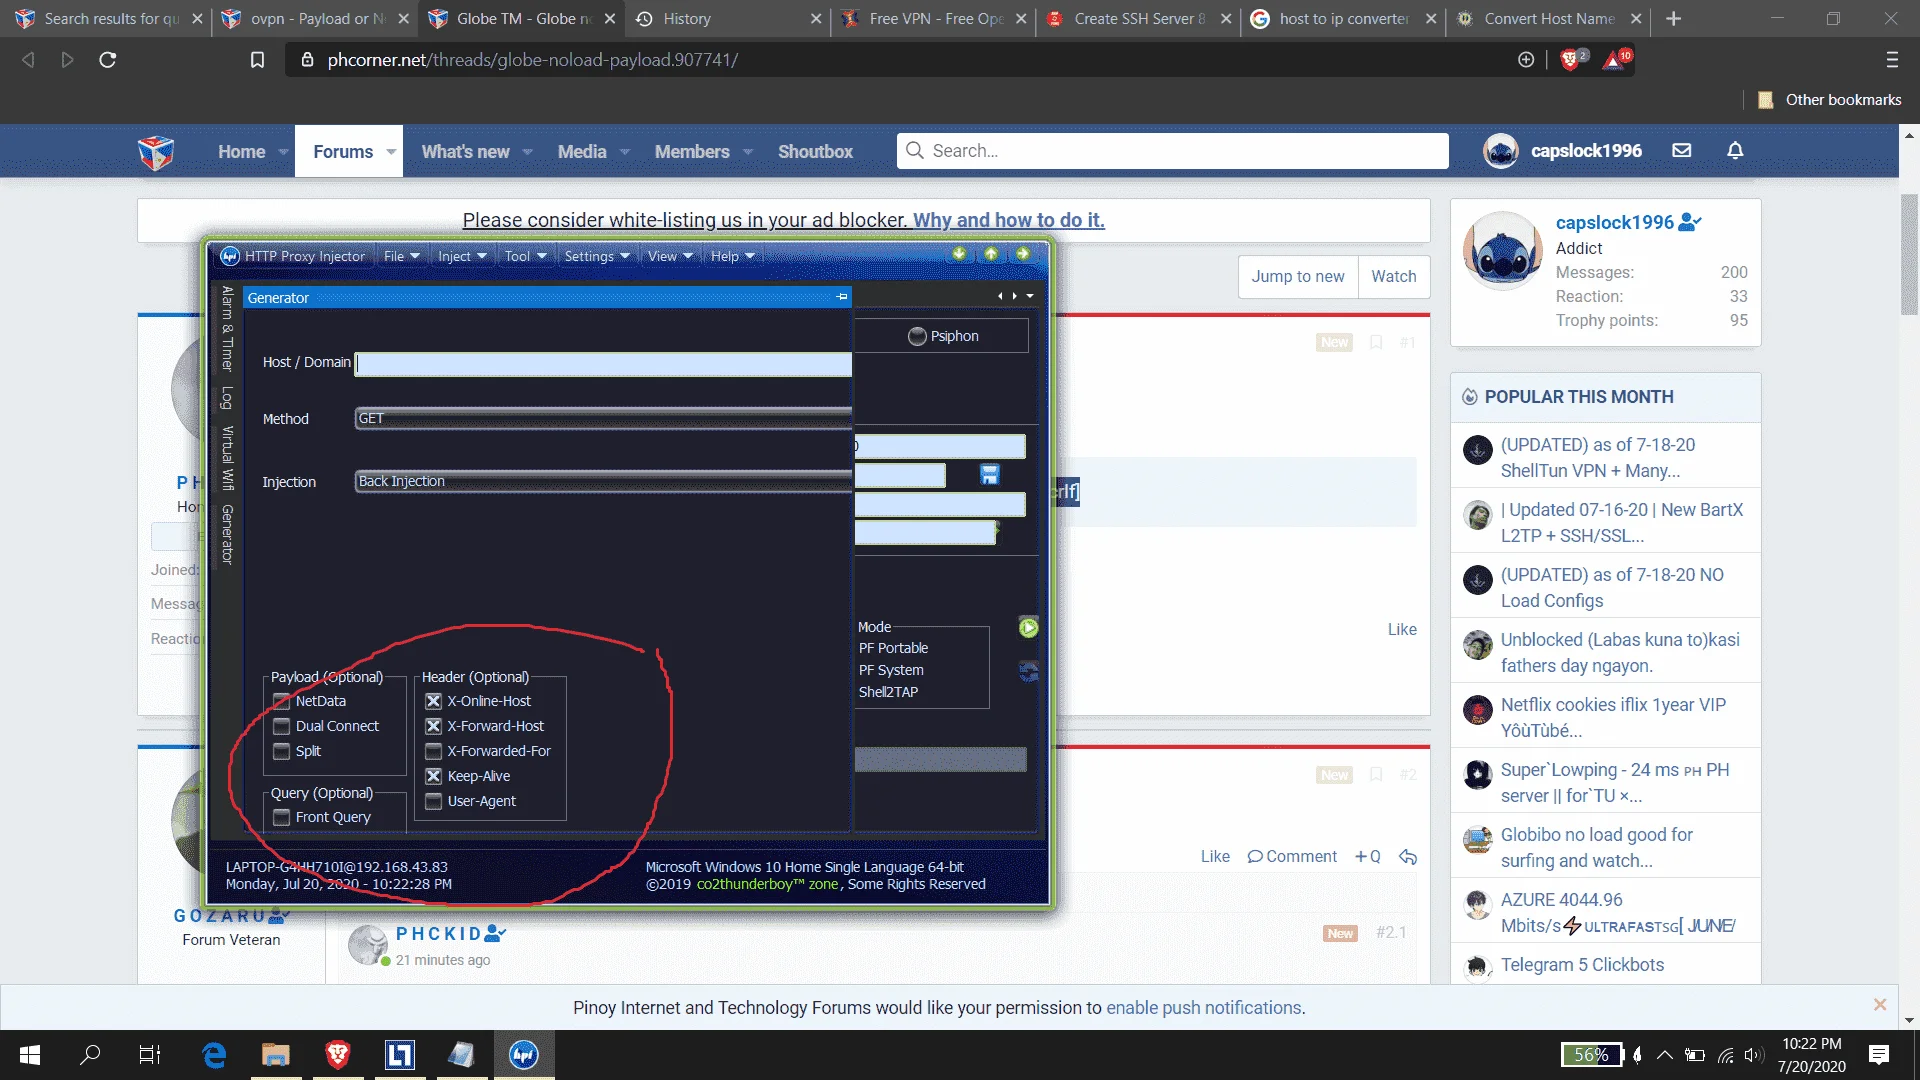Viewport: 1920px width, 1080px height.
Task: Open phcorner alerts bell icon
Action: point(1735,150)
